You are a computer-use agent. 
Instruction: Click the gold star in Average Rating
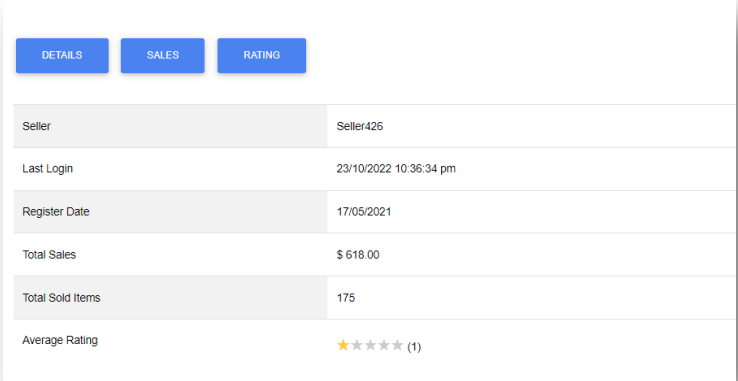click(343, 346)
